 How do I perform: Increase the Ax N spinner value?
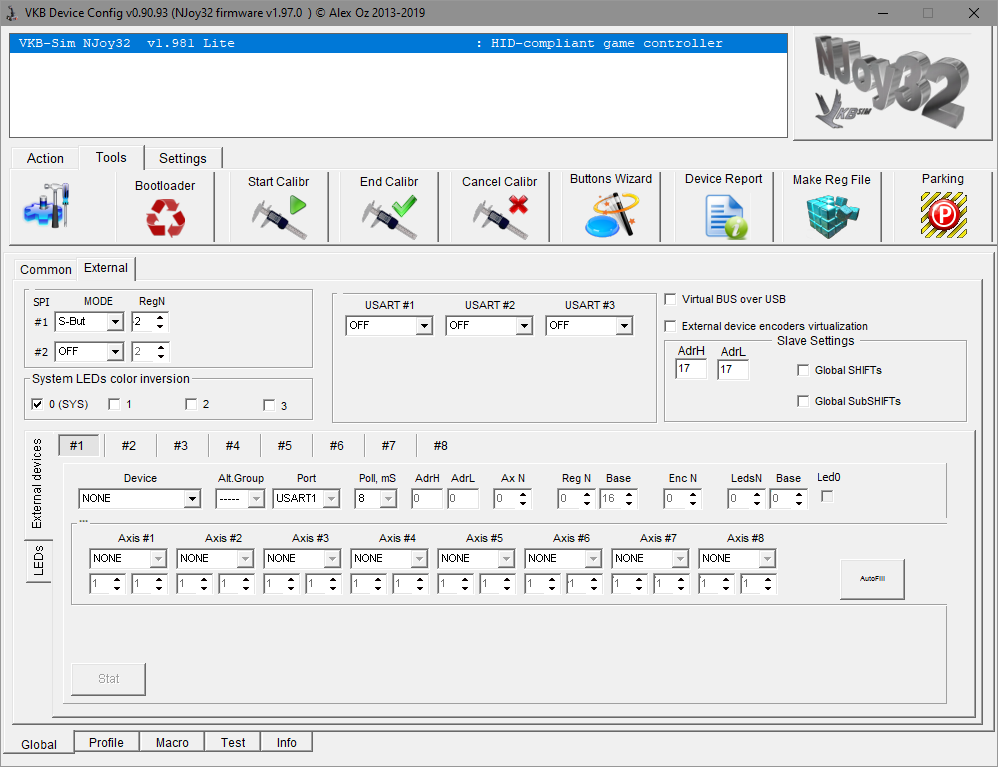523,494
